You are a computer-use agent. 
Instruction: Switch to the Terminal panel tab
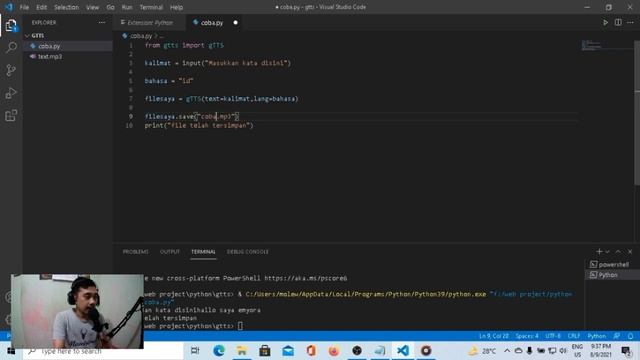point(203,252)
